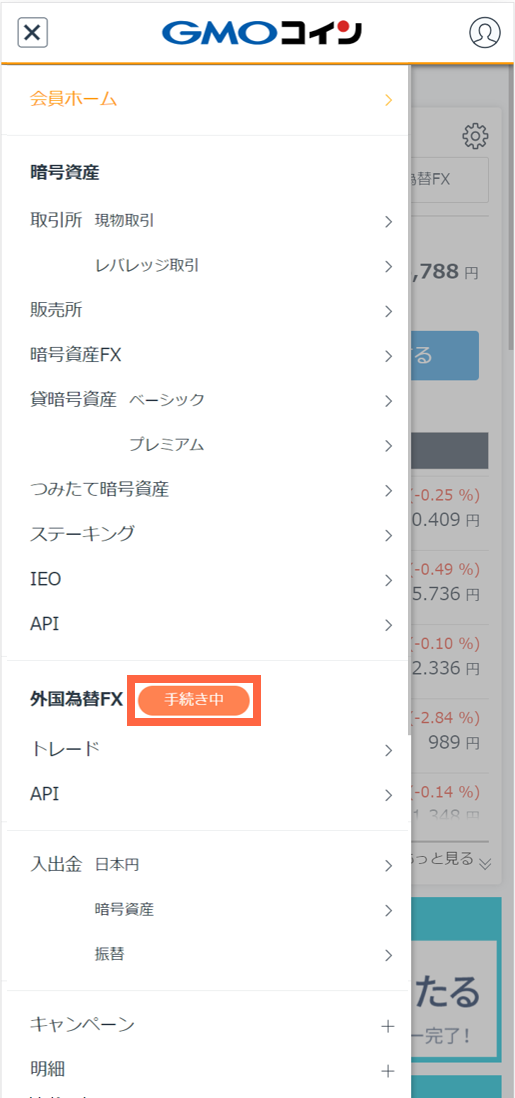Viewport: 515px width, 1098px height.
Task: Open 入出金 日本円
Action: [x=206, y=866]
